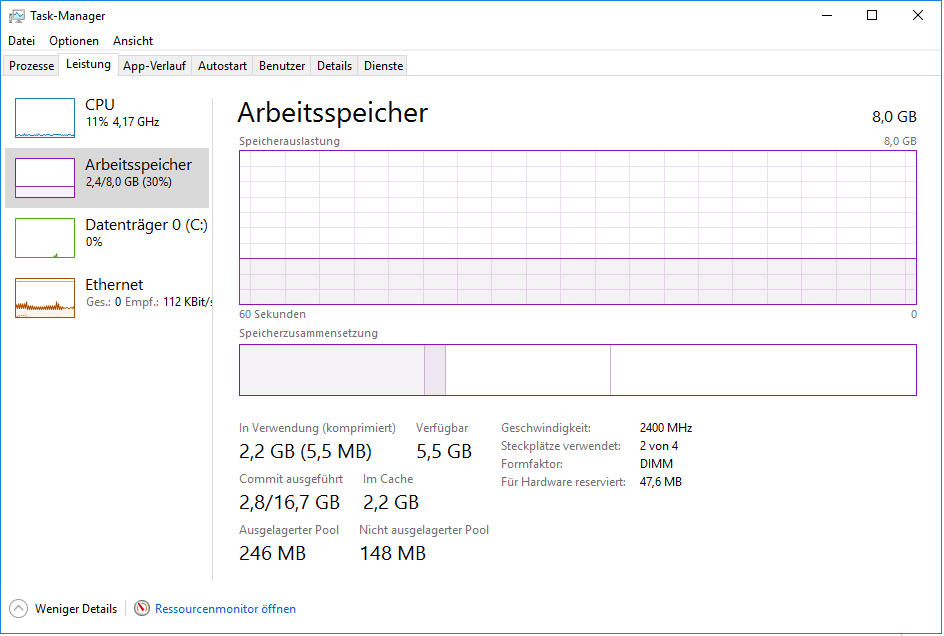
Task: Select the Datenträger 0 graph thumbnail
Action: coord(45,238)
